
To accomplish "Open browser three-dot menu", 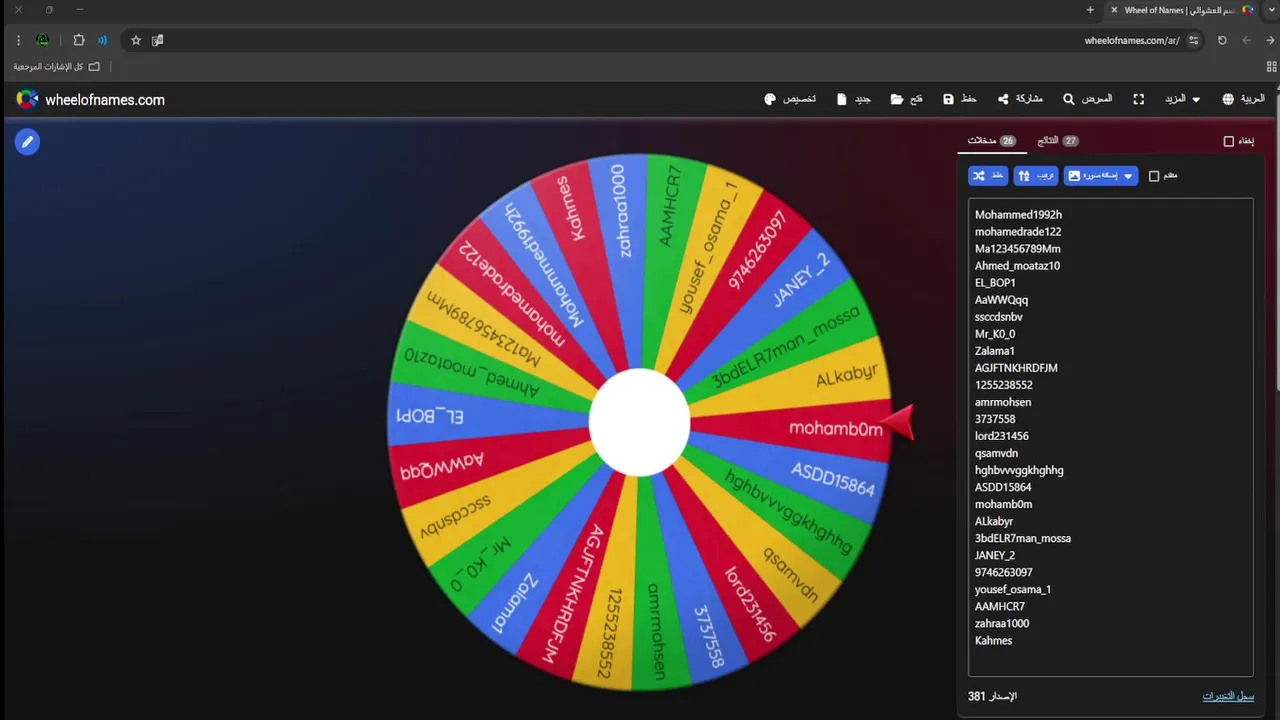I will (x=18, y=41).
